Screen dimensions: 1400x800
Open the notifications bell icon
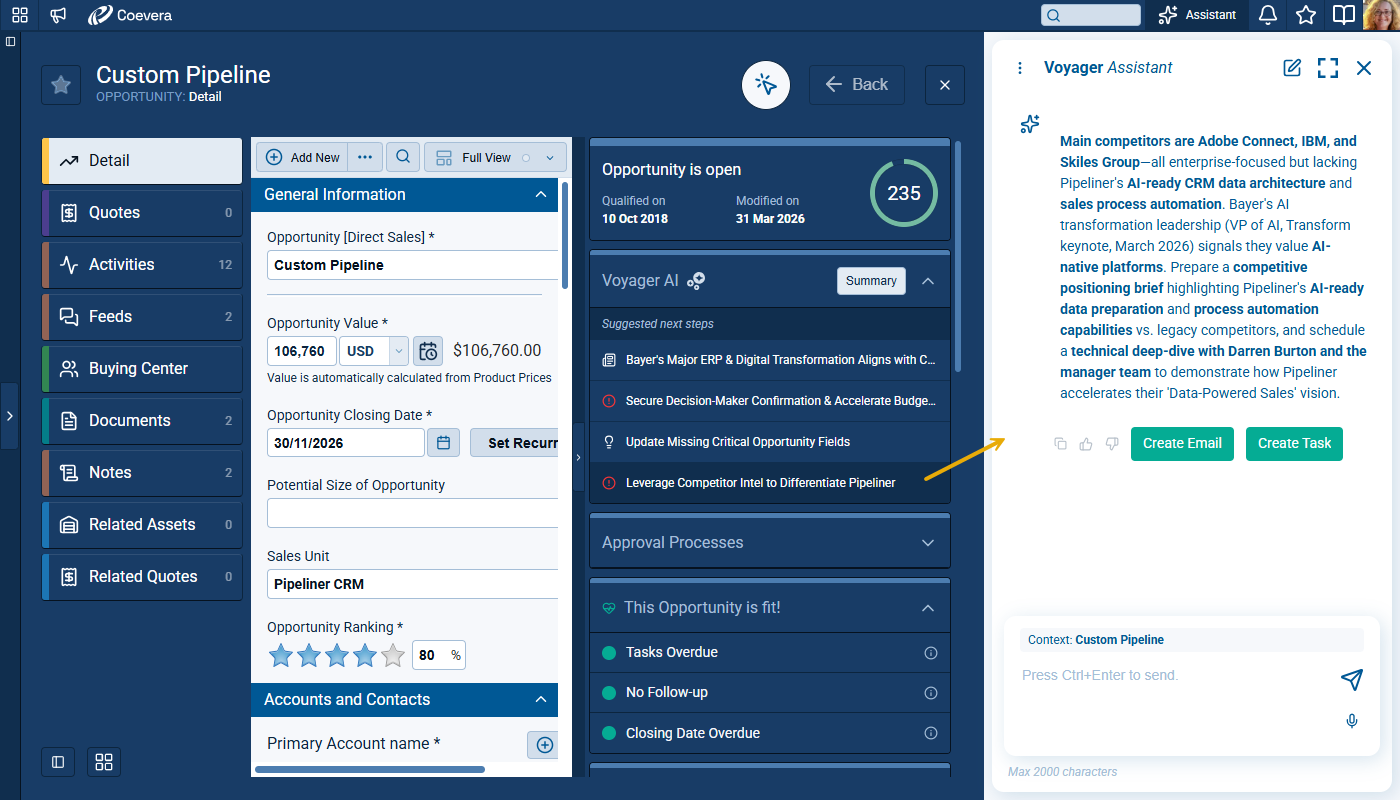pyautogui.click(x=1267, y=15)
